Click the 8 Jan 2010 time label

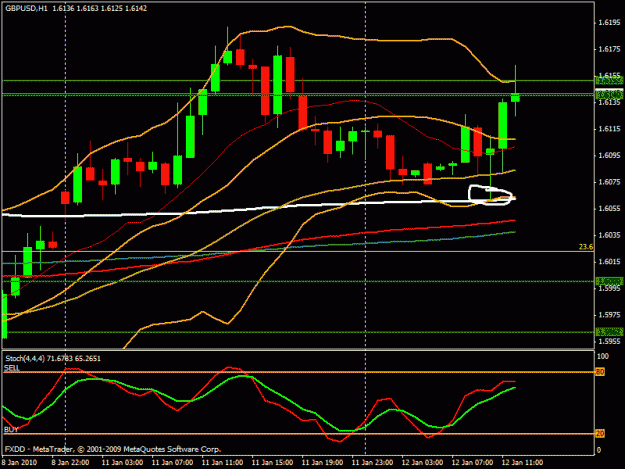click(19, 462)
